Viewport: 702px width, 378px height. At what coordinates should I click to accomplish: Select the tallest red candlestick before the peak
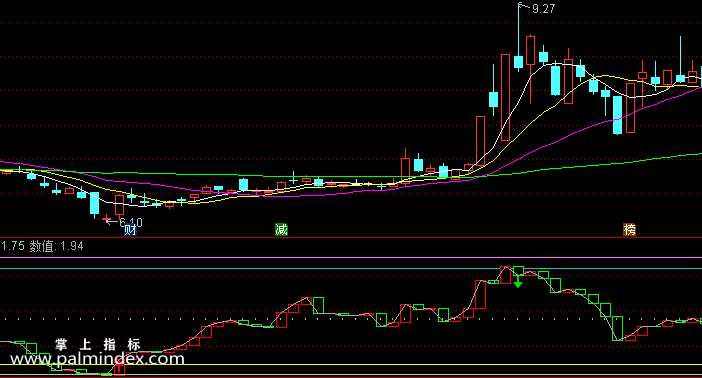505,98
